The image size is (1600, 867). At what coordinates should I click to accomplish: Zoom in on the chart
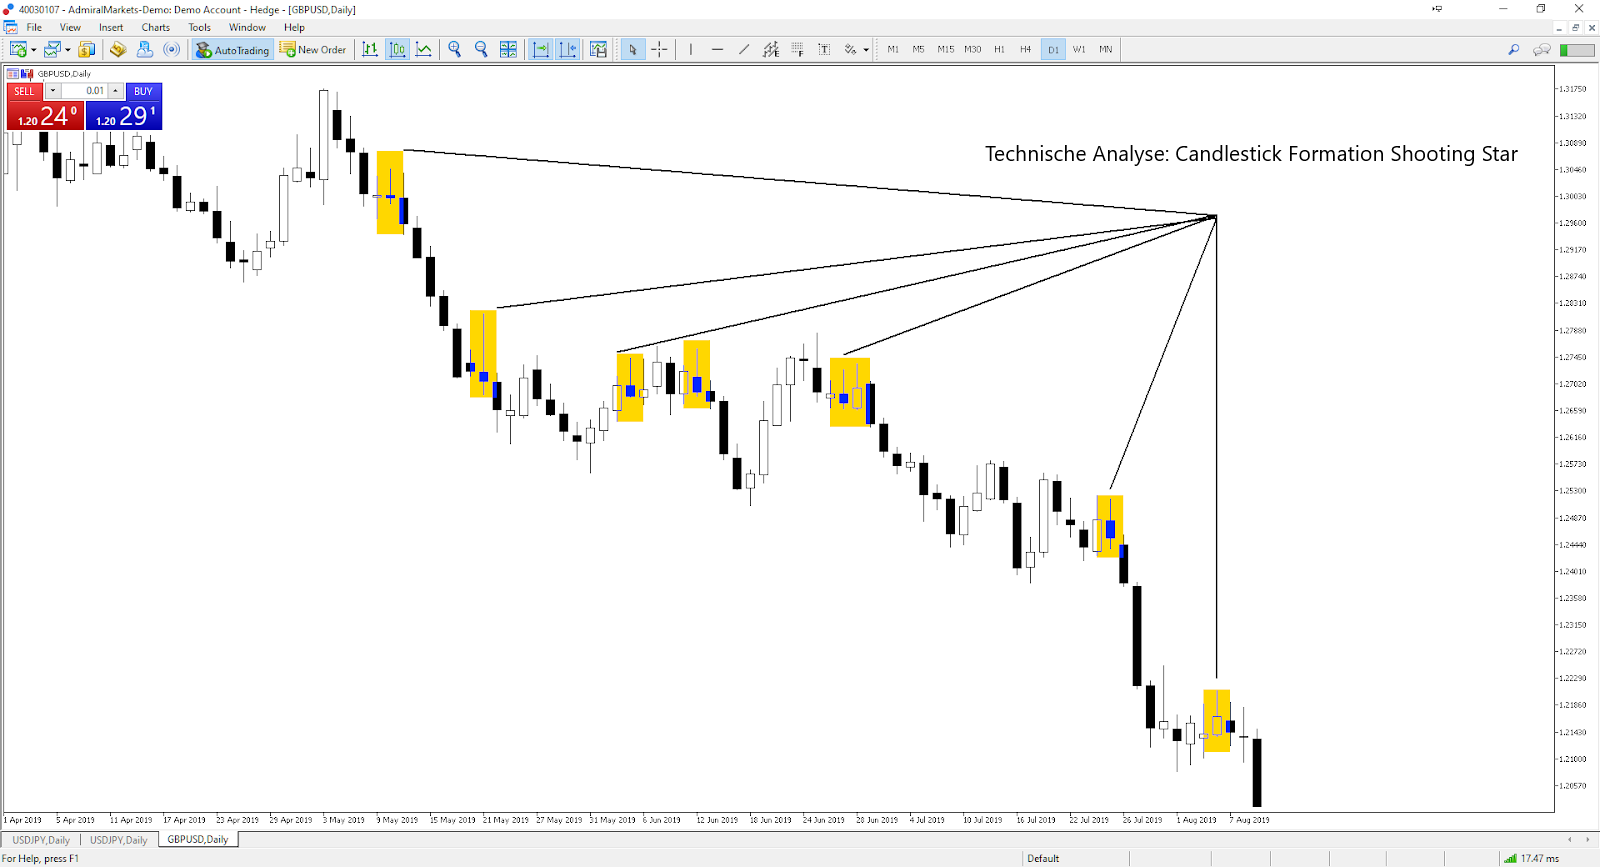pos(455,49)
